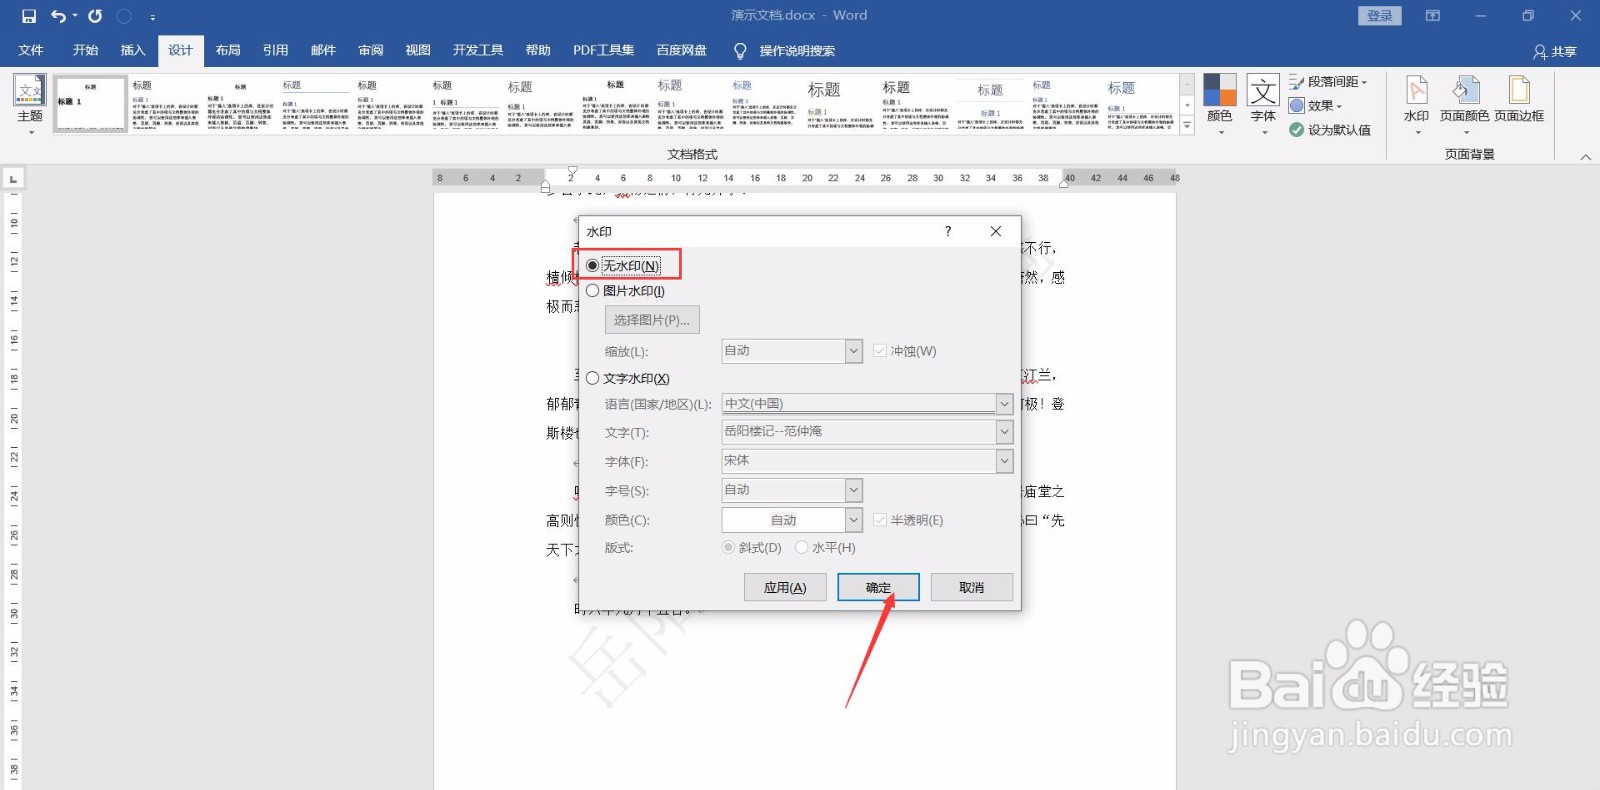Switch to the View (视图) tab
This screenshot has height=790, width=1600.
point(418,51)
